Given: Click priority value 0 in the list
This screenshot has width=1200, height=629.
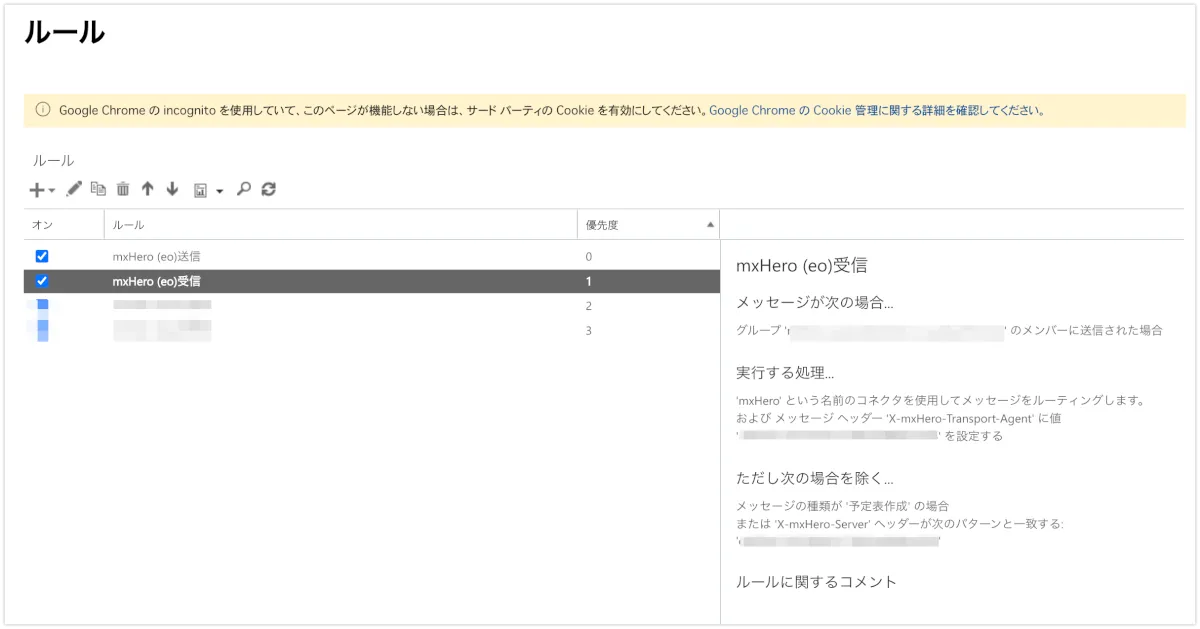Looking at the screenshot, I should coord(588,257).
